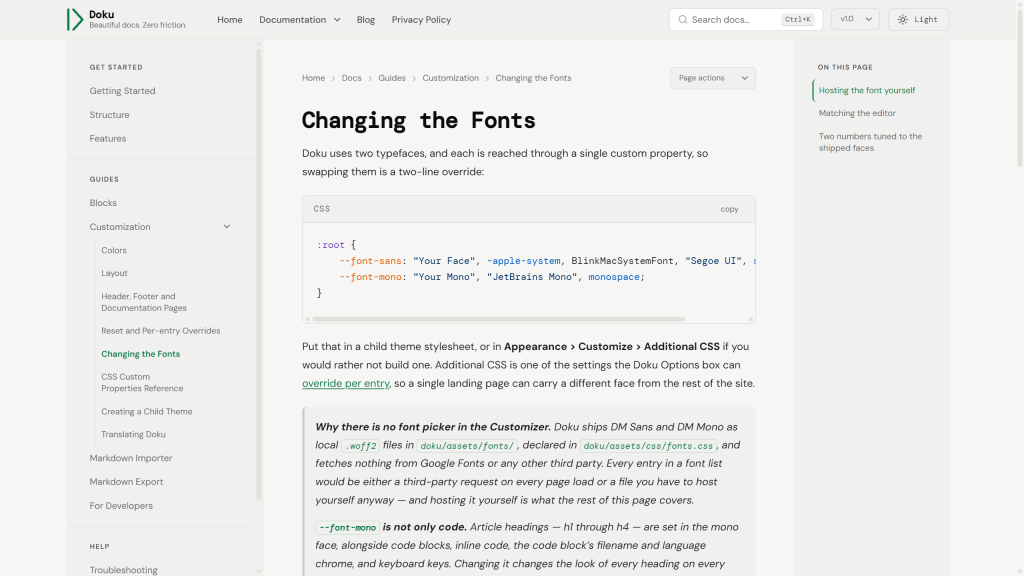Select Changing the Fonts in sidebar
The width and height of the screenshot is (1024, 576).
[x=140, y=354]
